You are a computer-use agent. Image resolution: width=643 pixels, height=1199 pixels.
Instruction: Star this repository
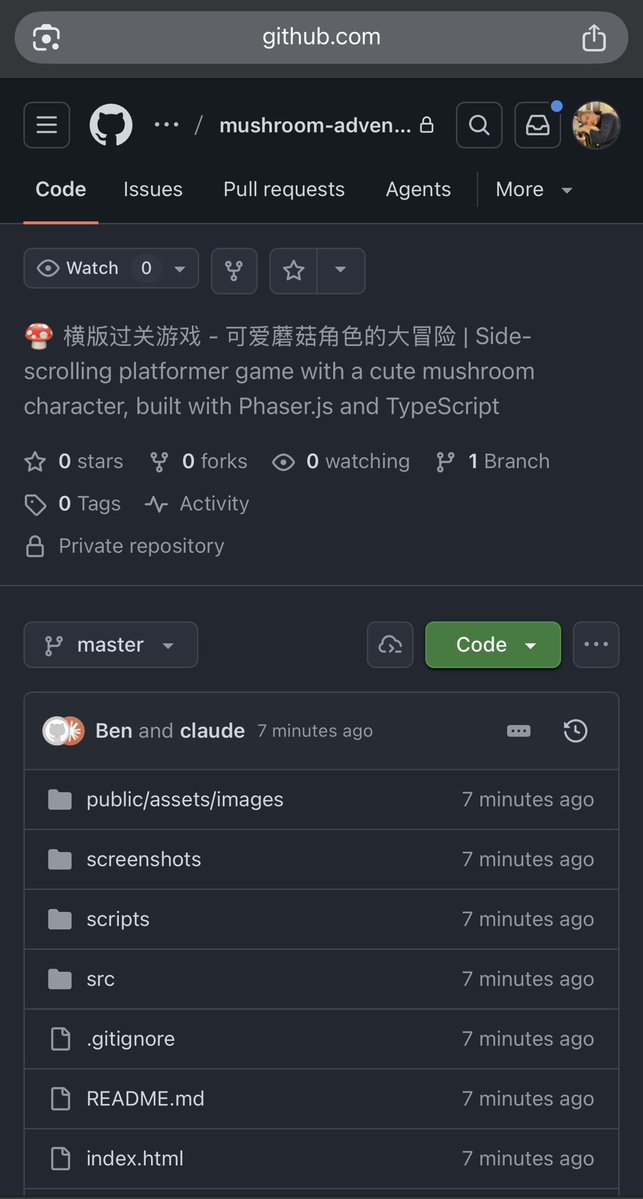pyautogui.click(x=294, y=270)
